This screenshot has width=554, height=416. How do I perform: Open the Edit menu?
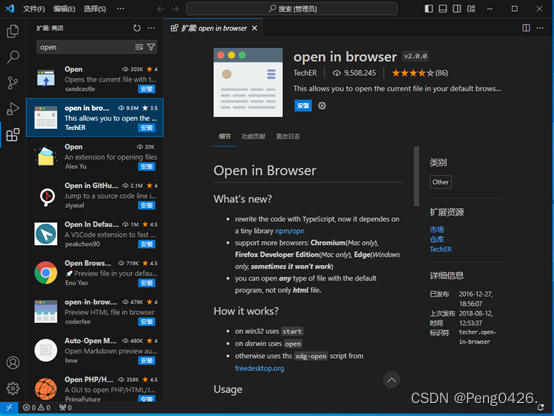pos(64,9)
